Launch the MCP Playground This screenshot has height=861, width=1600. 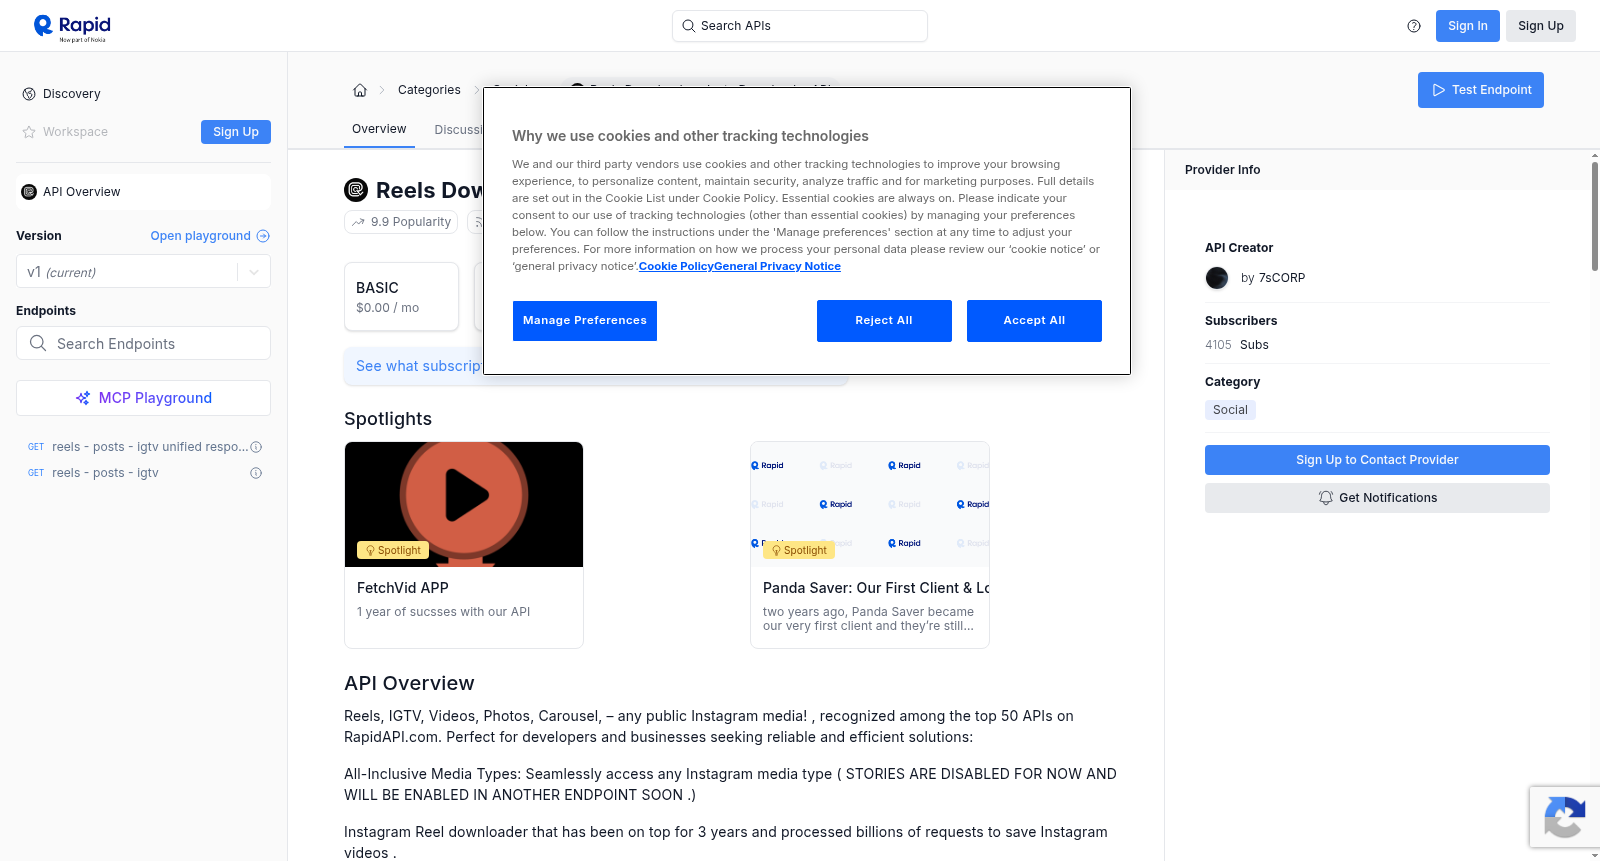pos(143,398)
